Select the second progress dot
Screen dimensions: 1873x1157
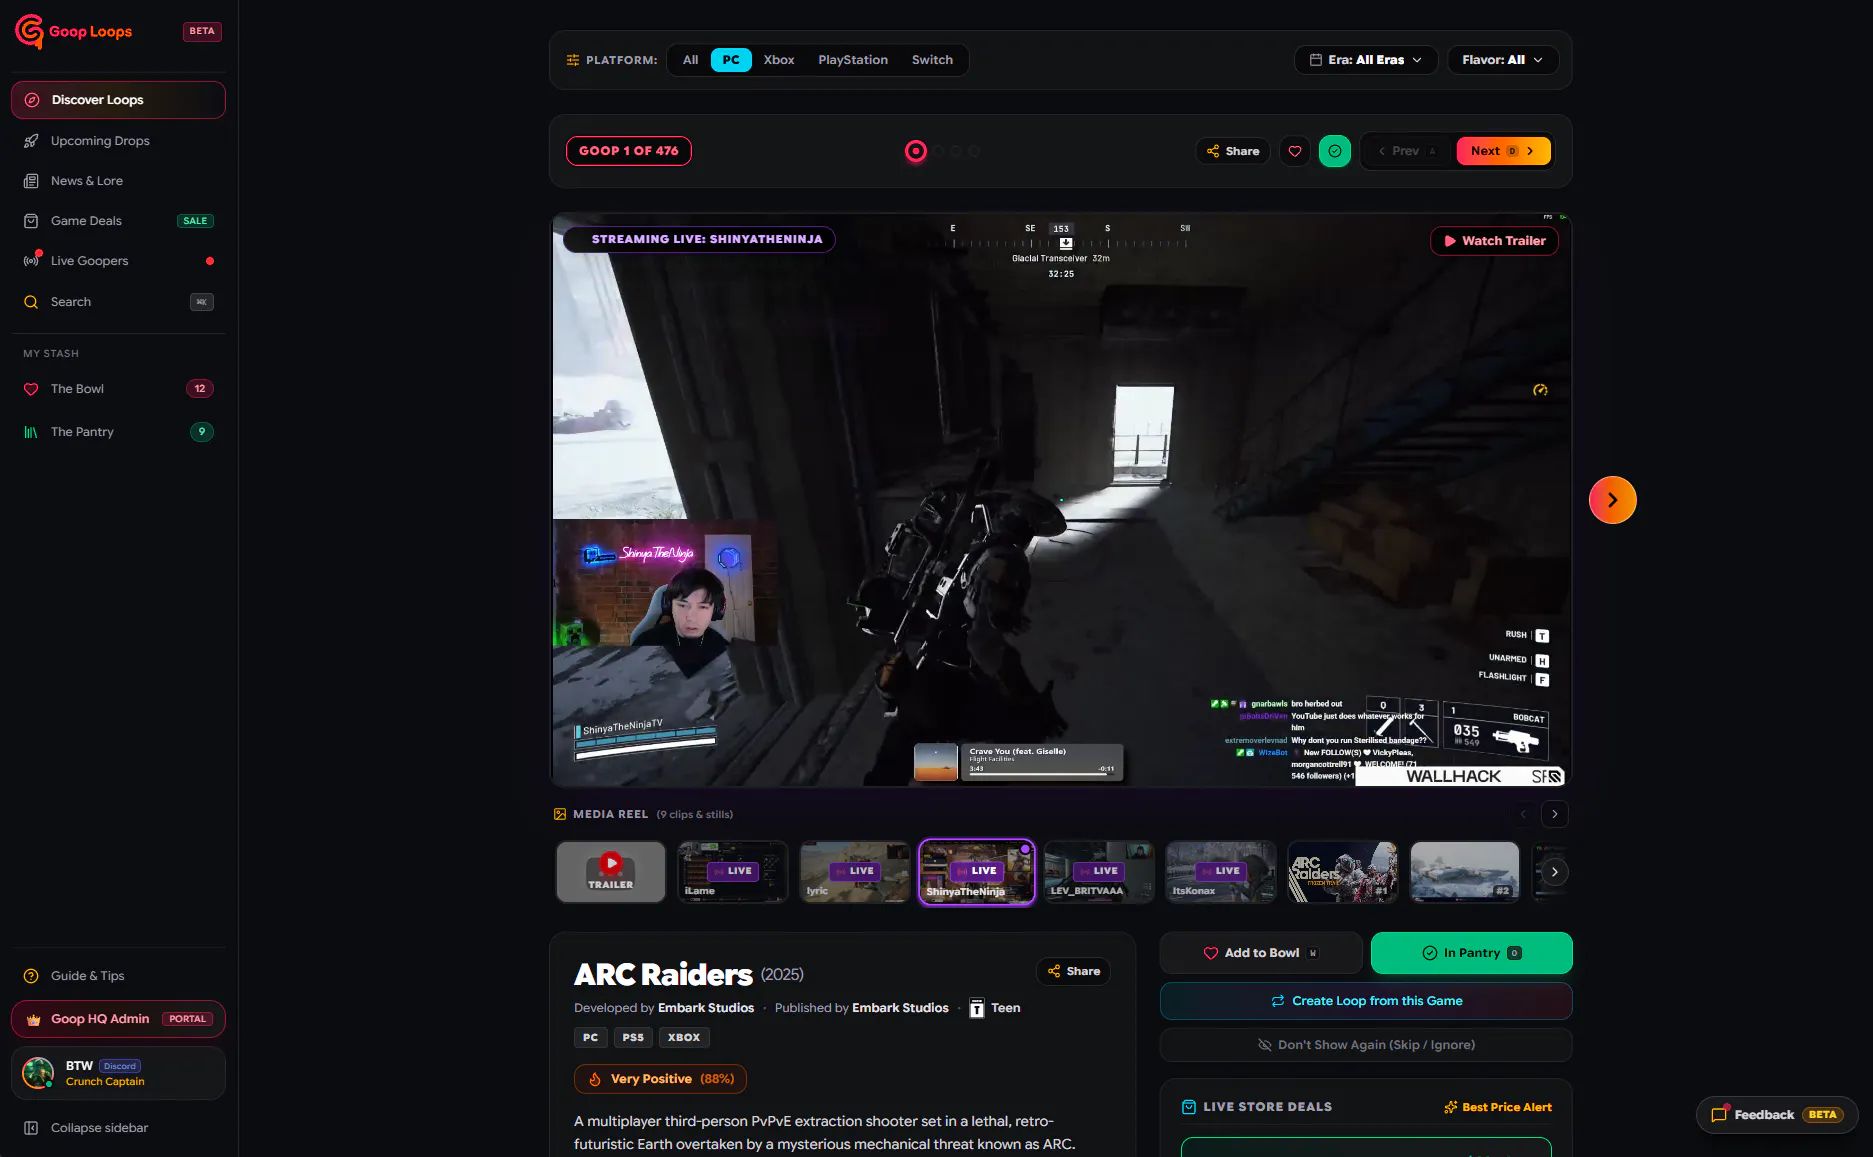point(939,151)
